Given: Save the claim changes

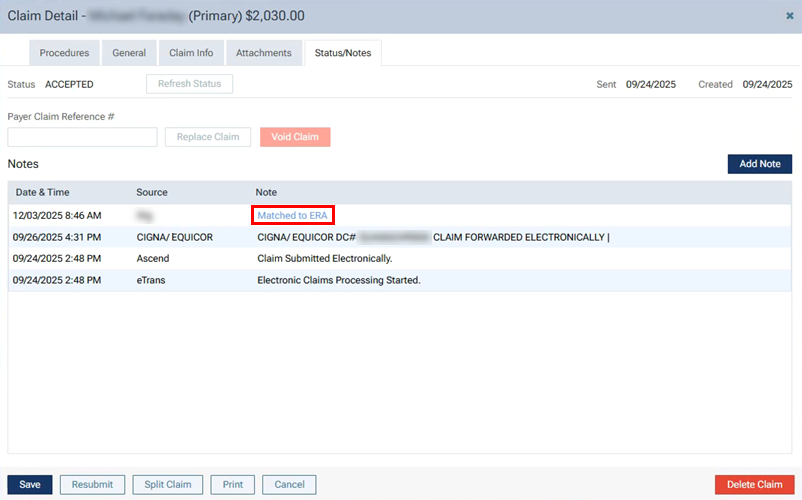Looking at the screenshot, I should [x=30, y=485].
